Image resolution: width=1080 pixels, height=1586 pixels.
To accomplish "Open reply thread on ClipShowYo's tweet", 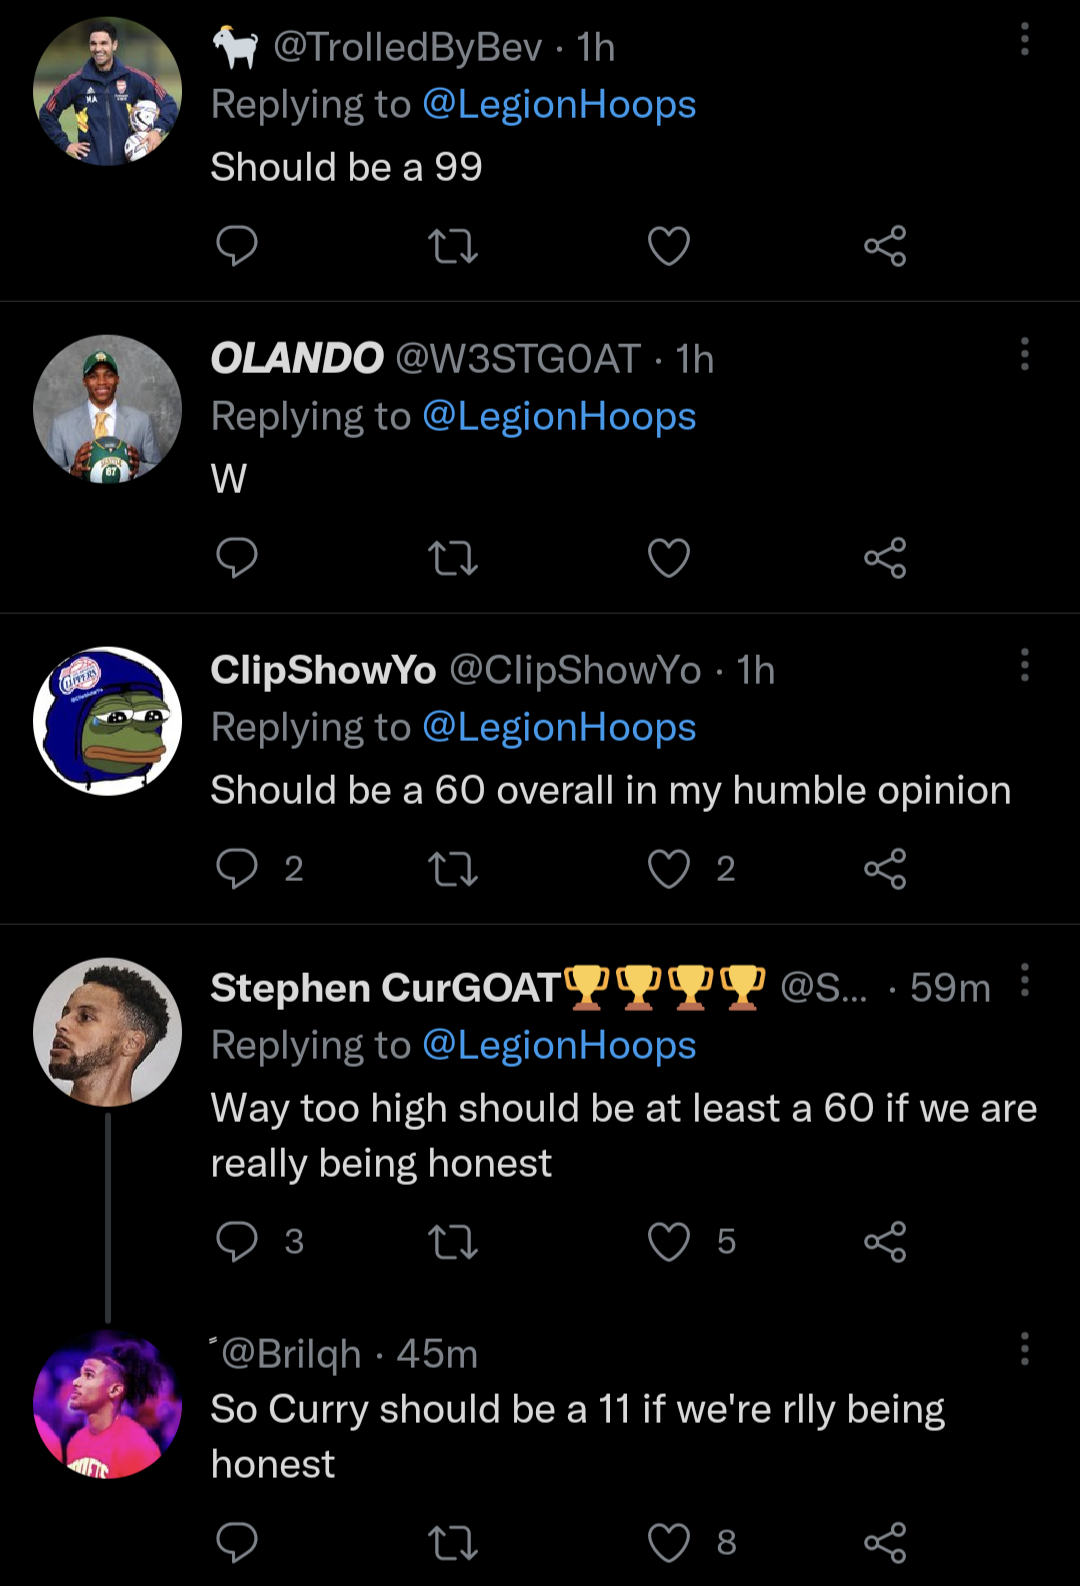I will [x=237, y=868].
